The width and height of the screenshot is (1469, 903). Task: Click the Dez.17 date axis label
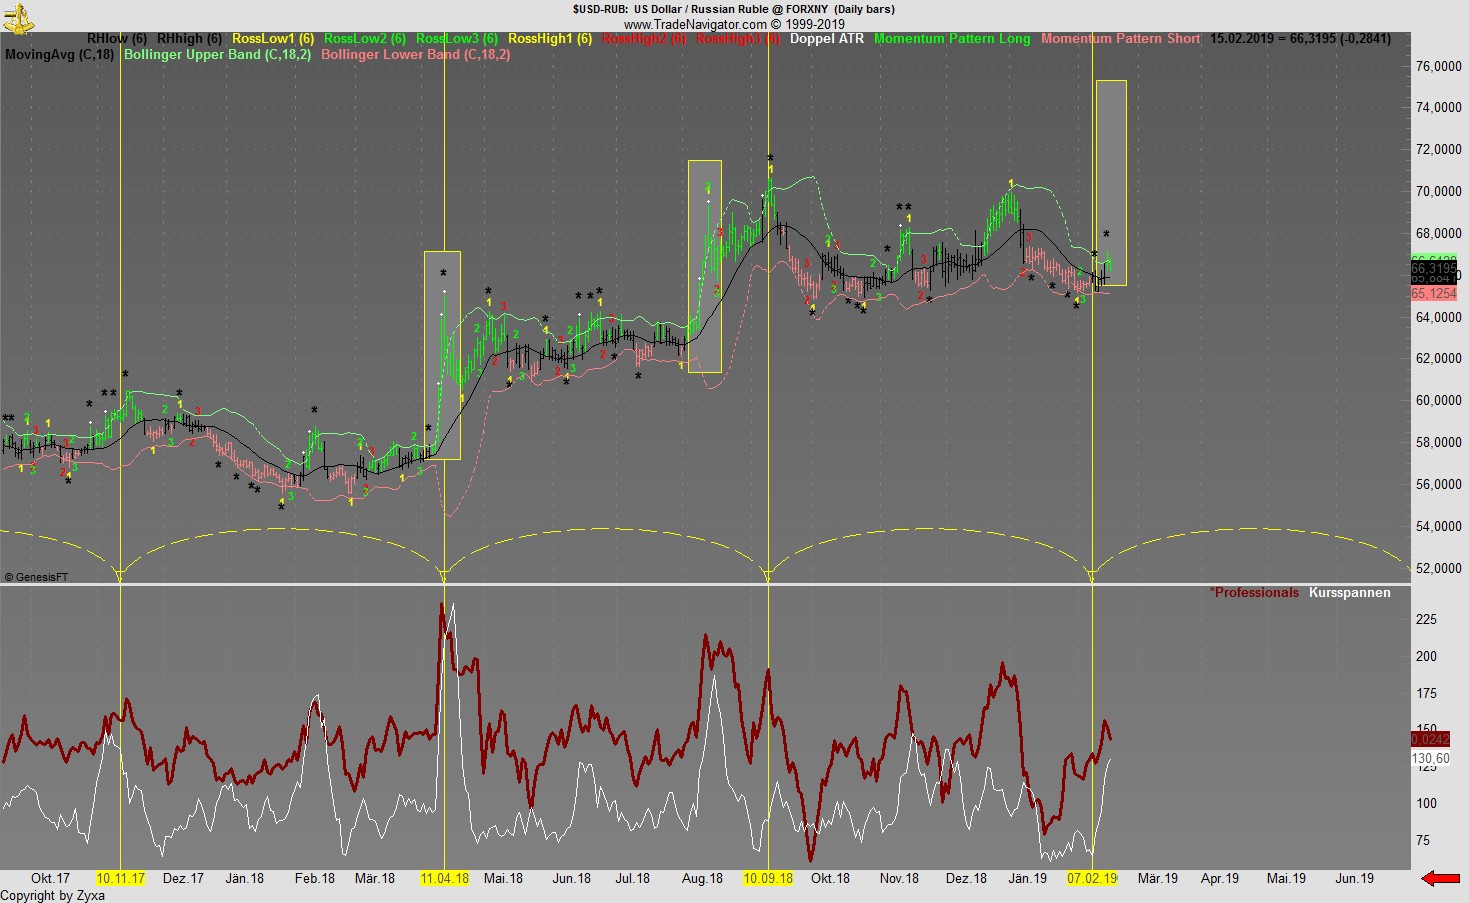coord(183,879)
